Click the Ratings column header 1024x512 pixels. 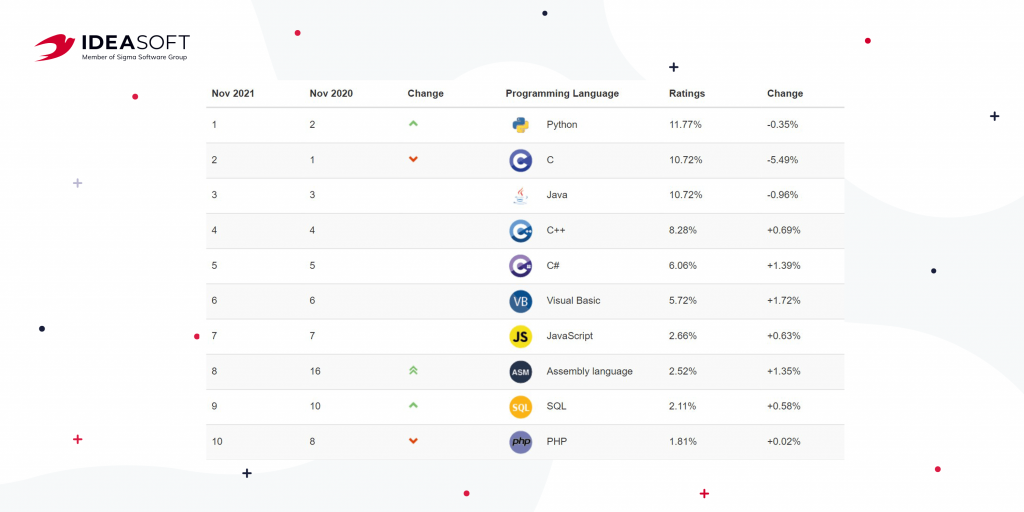tap(687, 93)
